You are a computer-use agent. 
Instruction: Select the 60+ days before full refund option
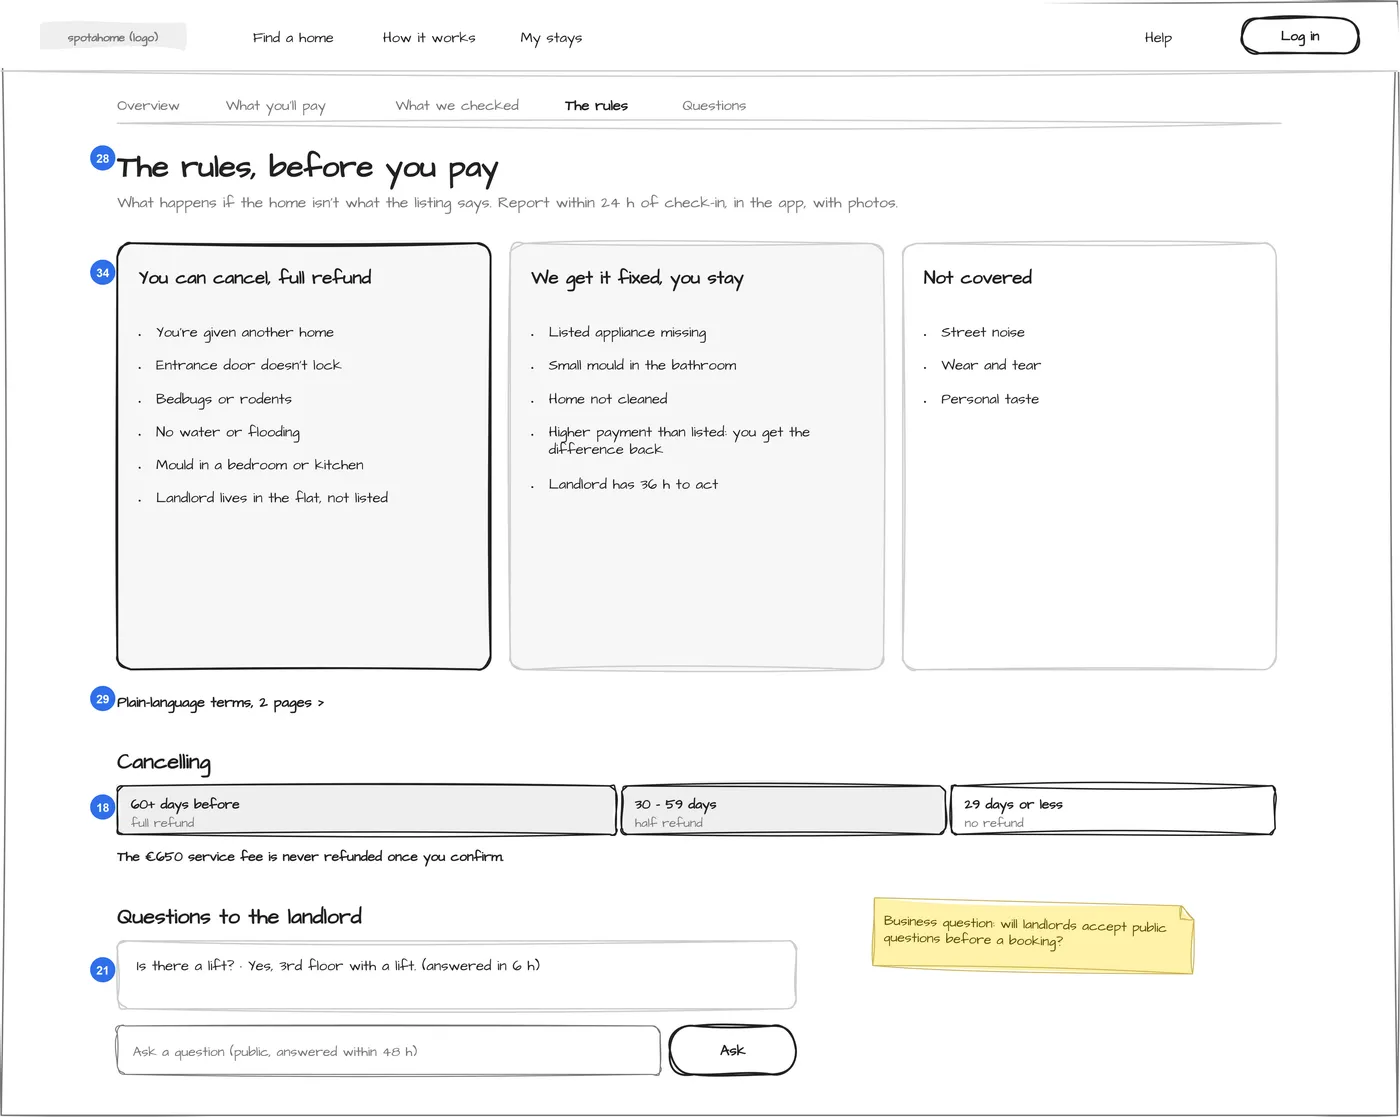[366, 810]
